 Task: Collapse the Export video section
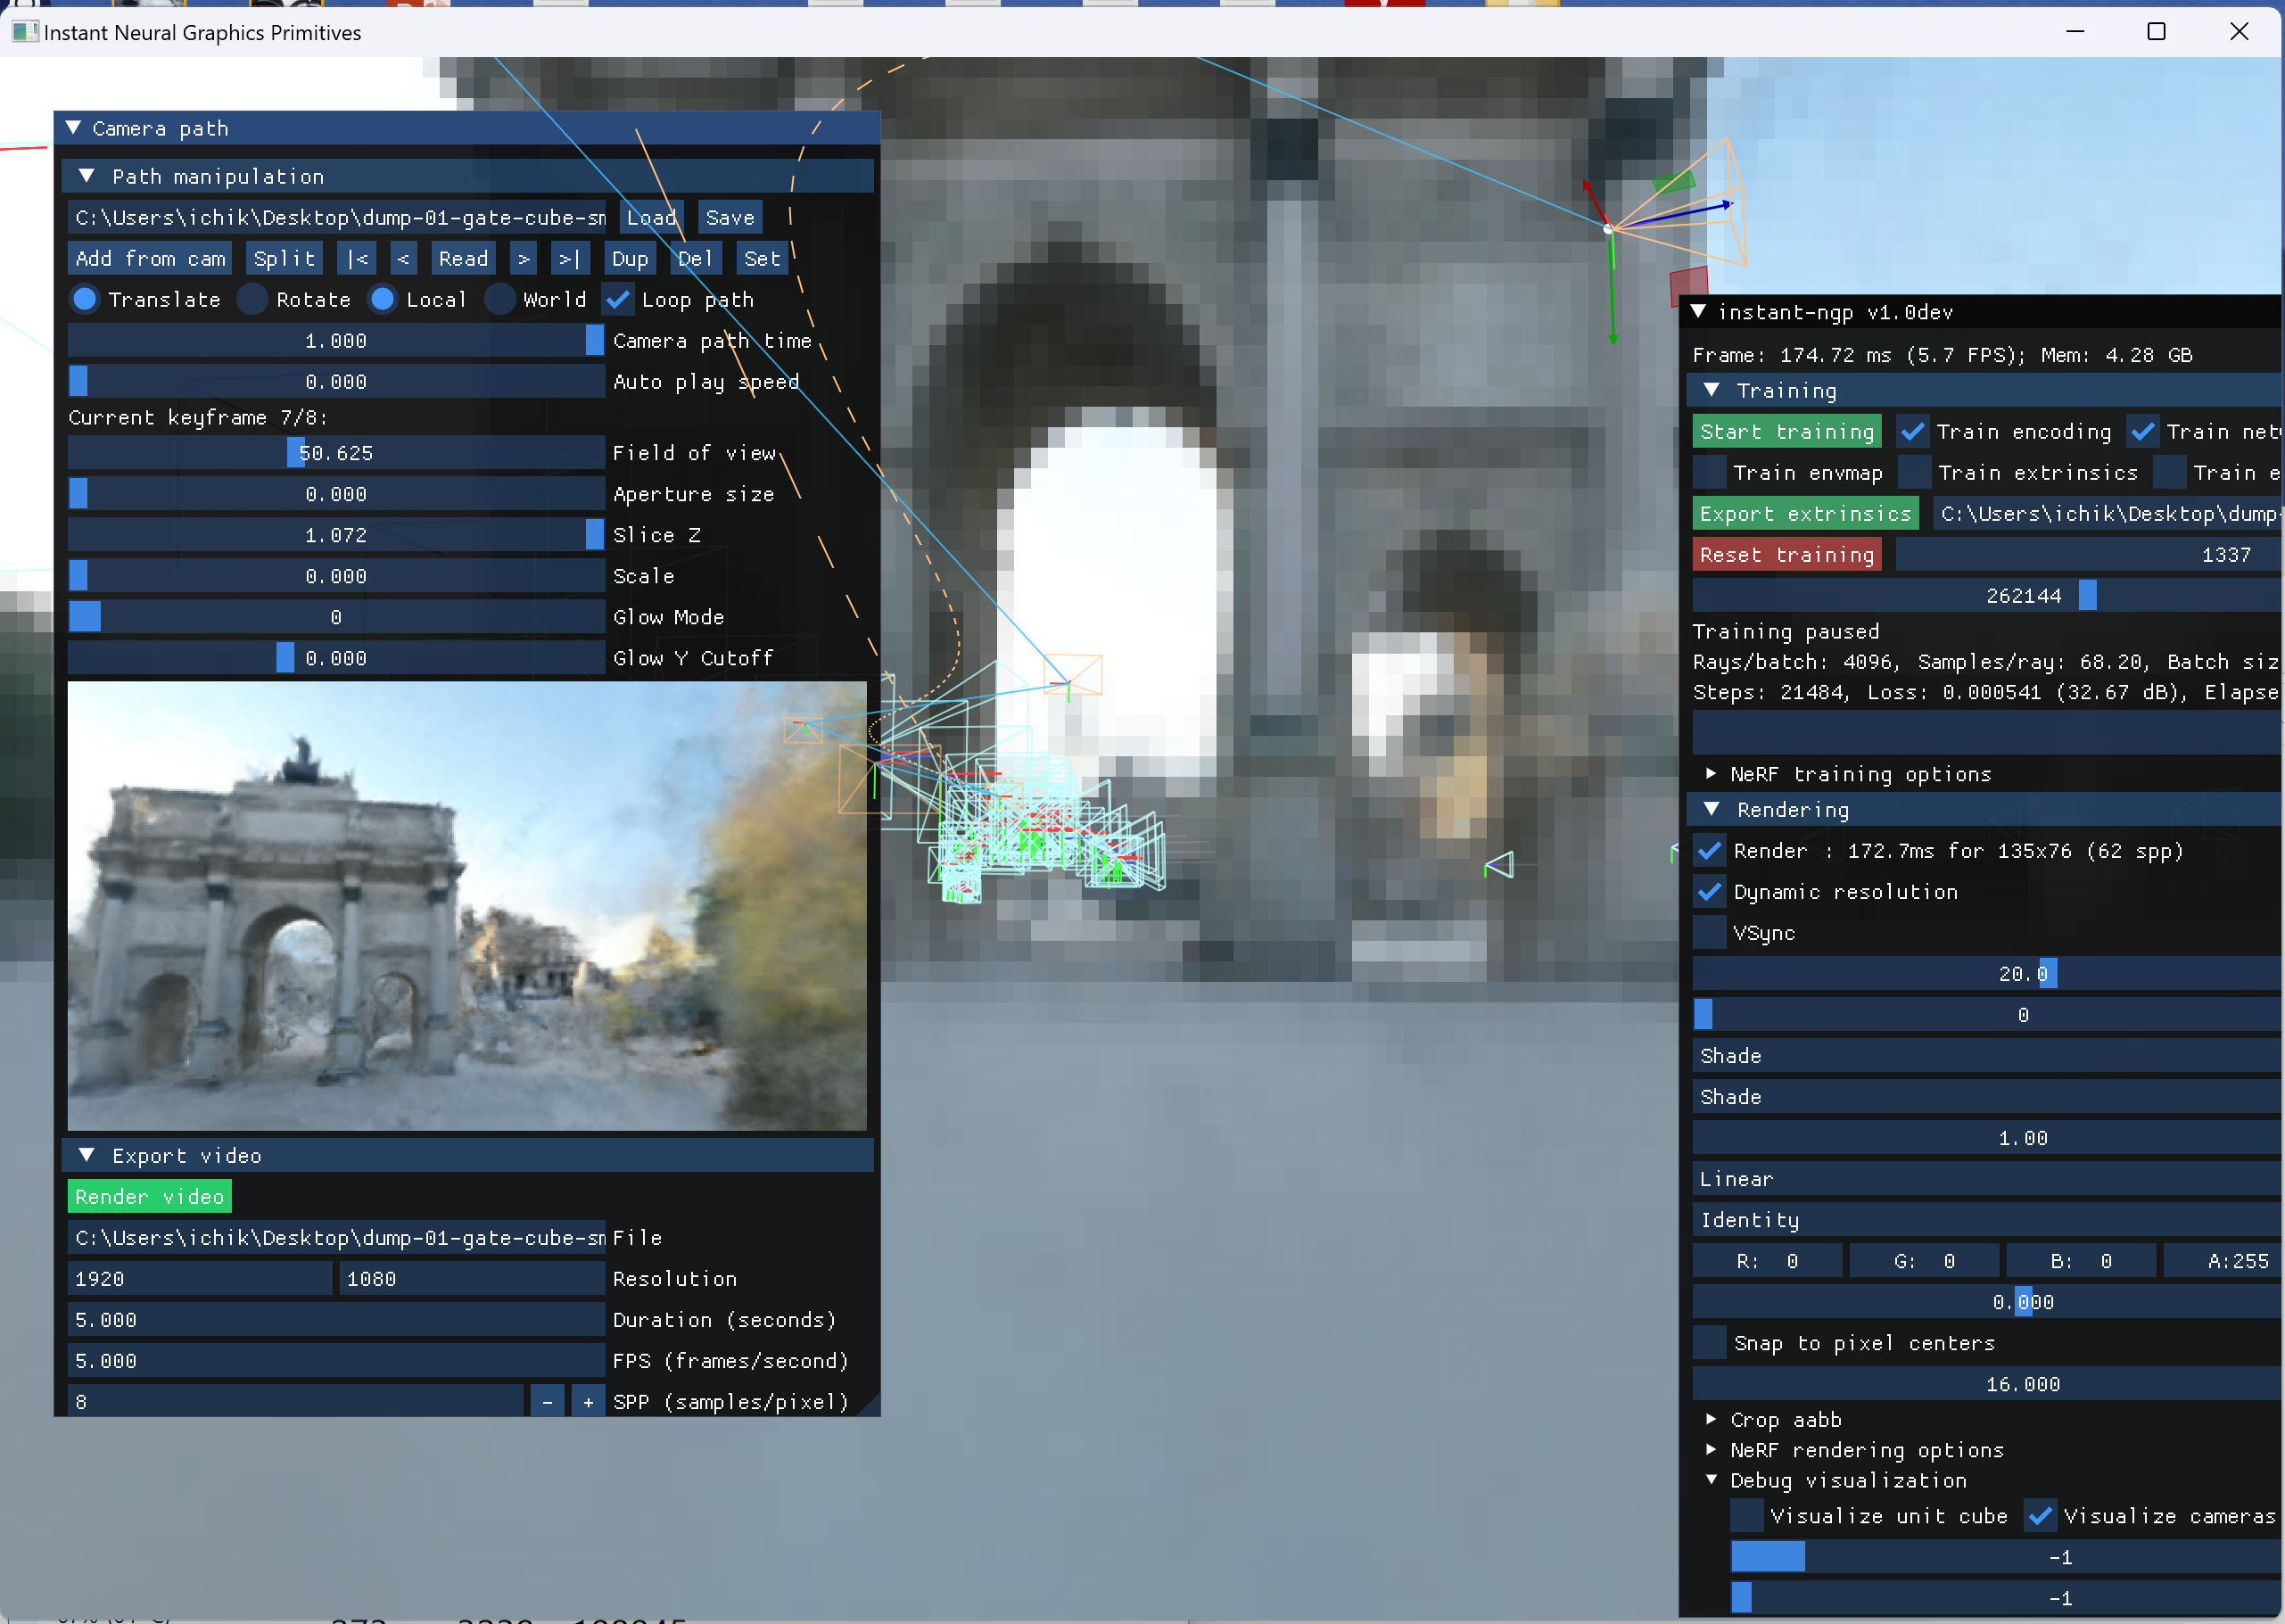point(87,1155)
